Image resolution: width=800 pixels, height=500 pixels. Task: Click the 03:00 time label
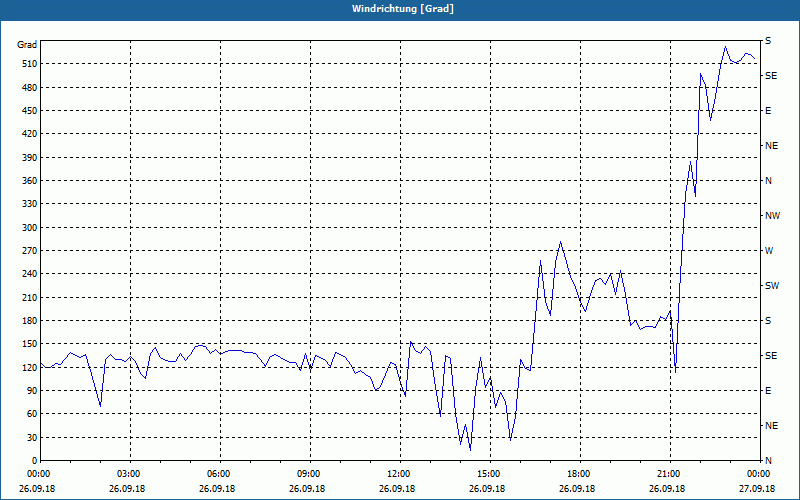coord(130,474)
